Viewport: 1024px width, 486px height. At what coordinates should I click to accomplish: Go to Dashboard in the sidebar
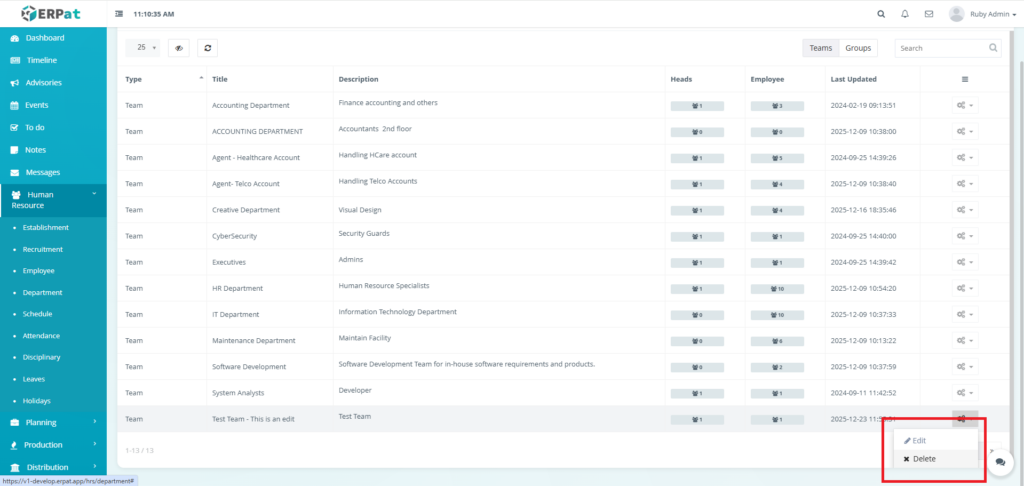[45, 38]
